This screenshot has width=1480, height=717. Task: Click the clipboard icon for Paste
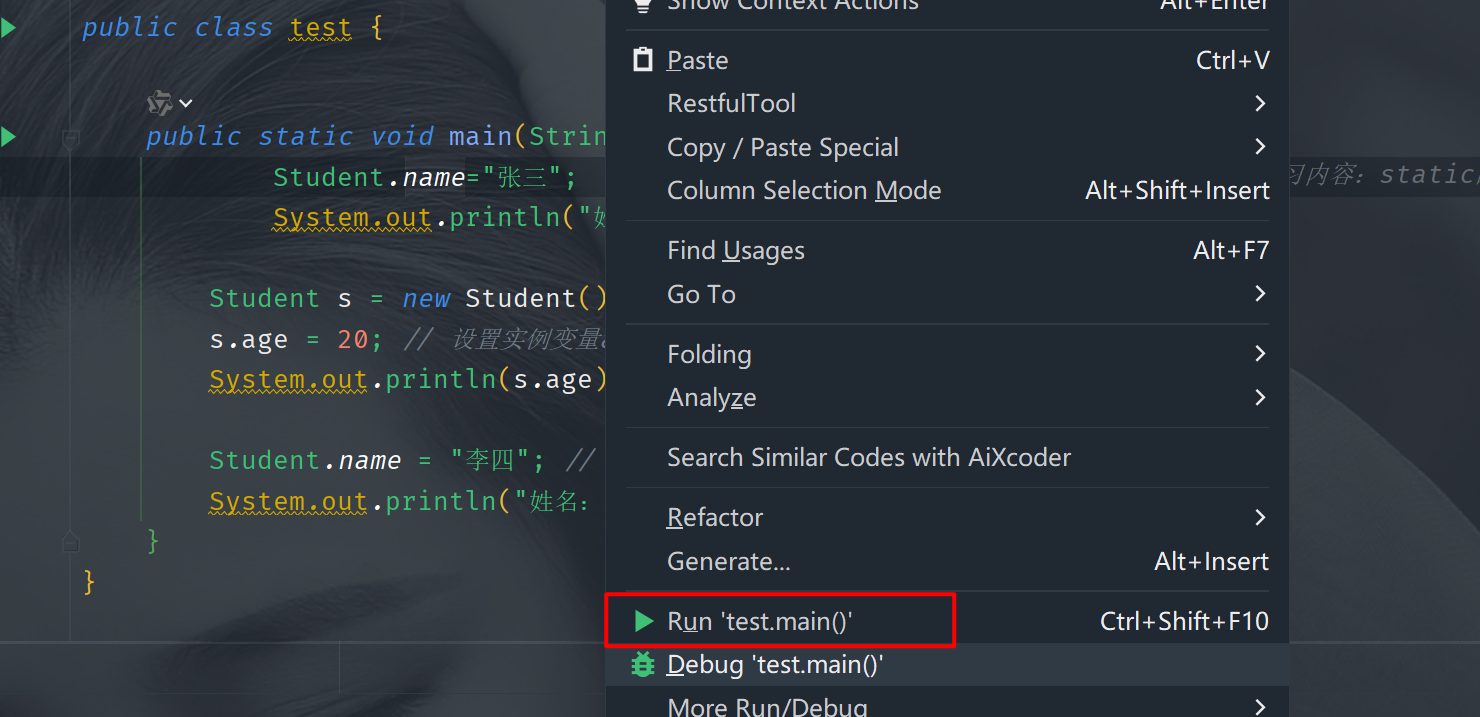(x=643, y=60)
